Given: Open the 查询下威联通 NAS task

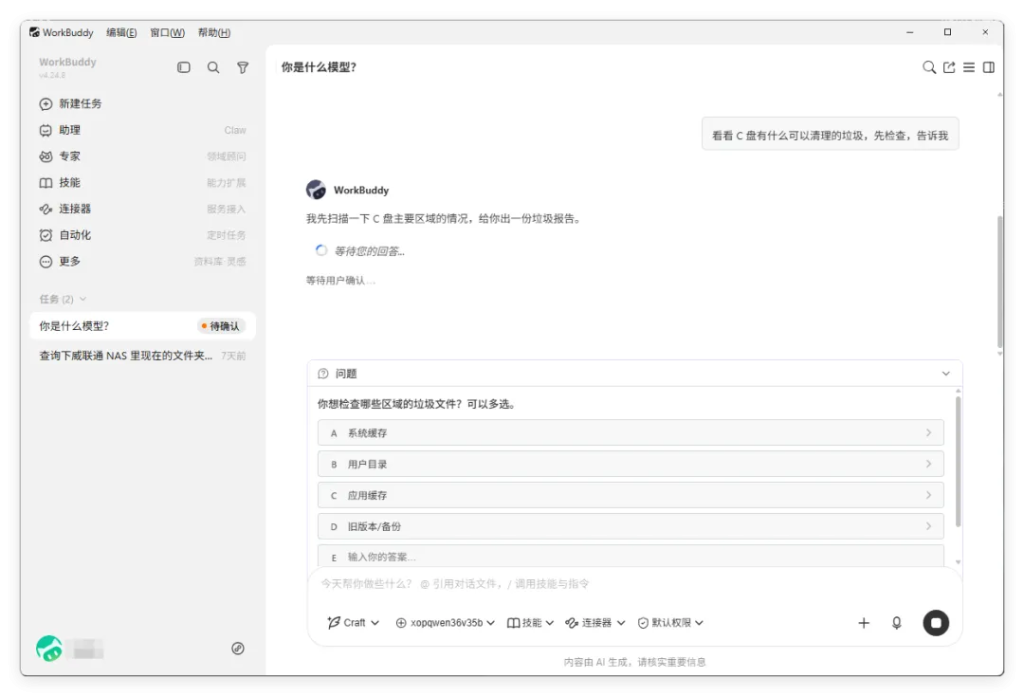Looking at the screenshot, I should tap(142, 356).
